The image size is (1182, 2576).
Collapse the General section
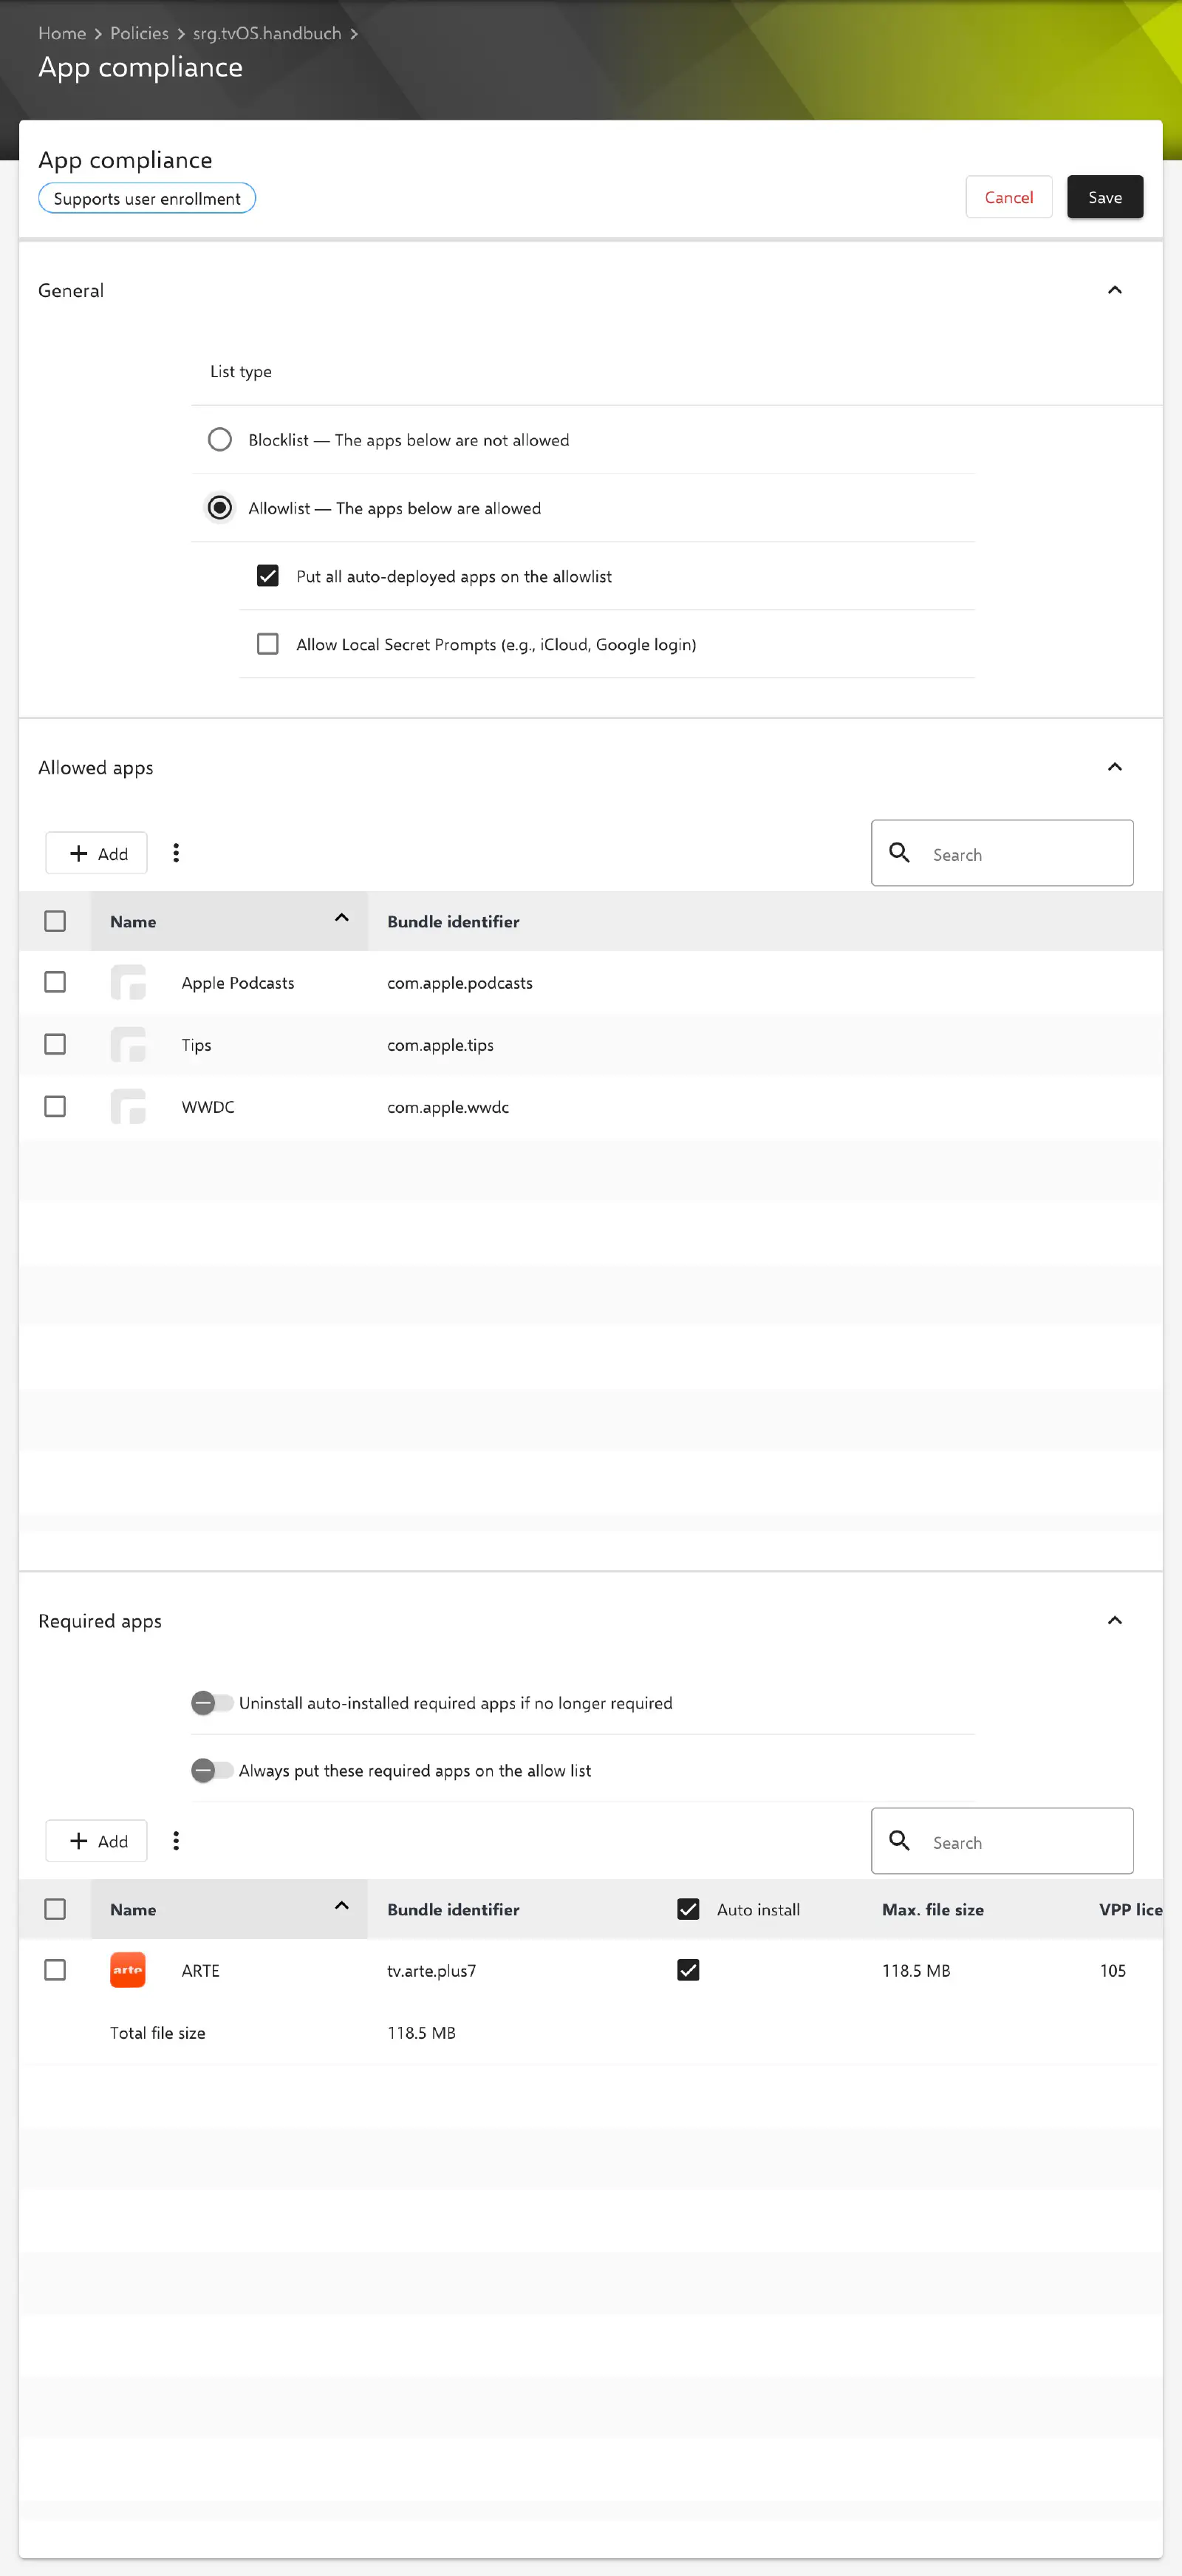[x=1115, y=290]
